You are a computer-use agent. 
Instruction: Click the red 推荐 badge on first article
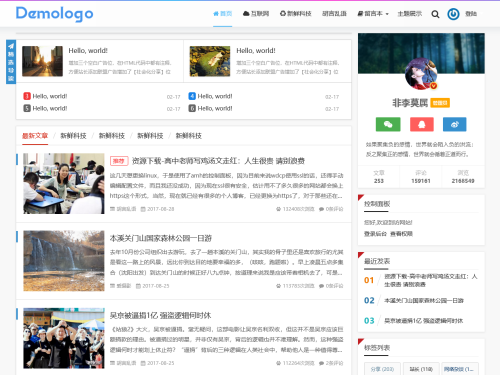click(x=119, y=161)
